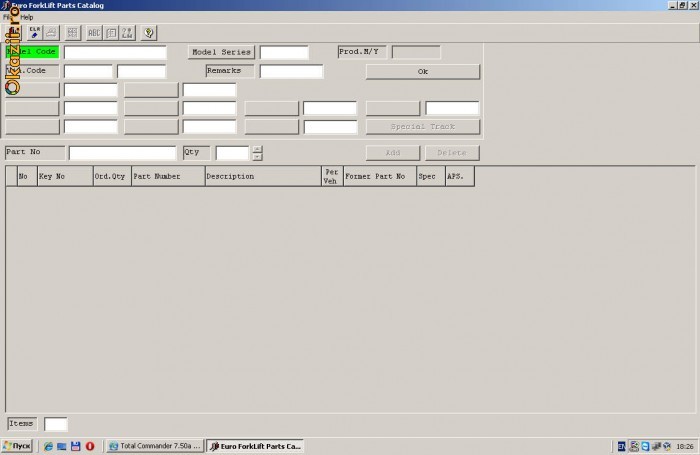The width and height of the screenshot is (700, 455).
Task: Increase Qty with the up spinner arrow
Action: click(x=257, y=149)
